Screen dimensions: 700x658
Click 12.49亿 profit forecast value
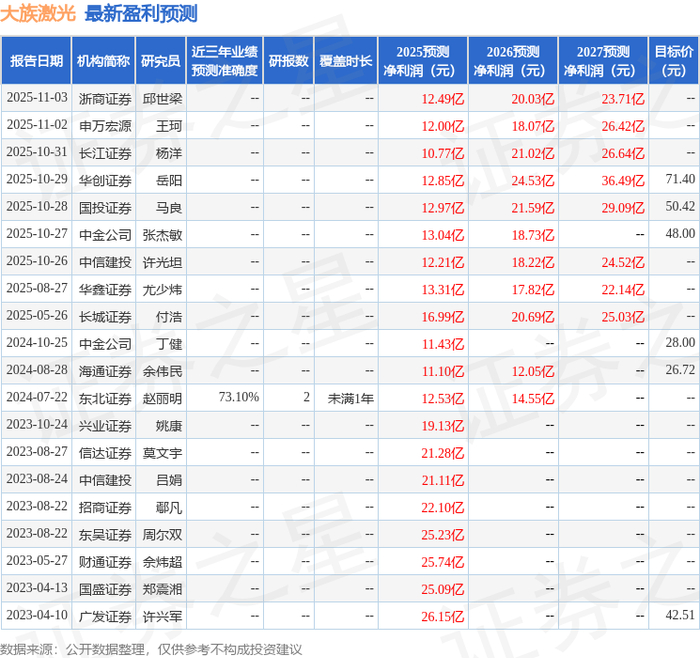click(443, 99)
